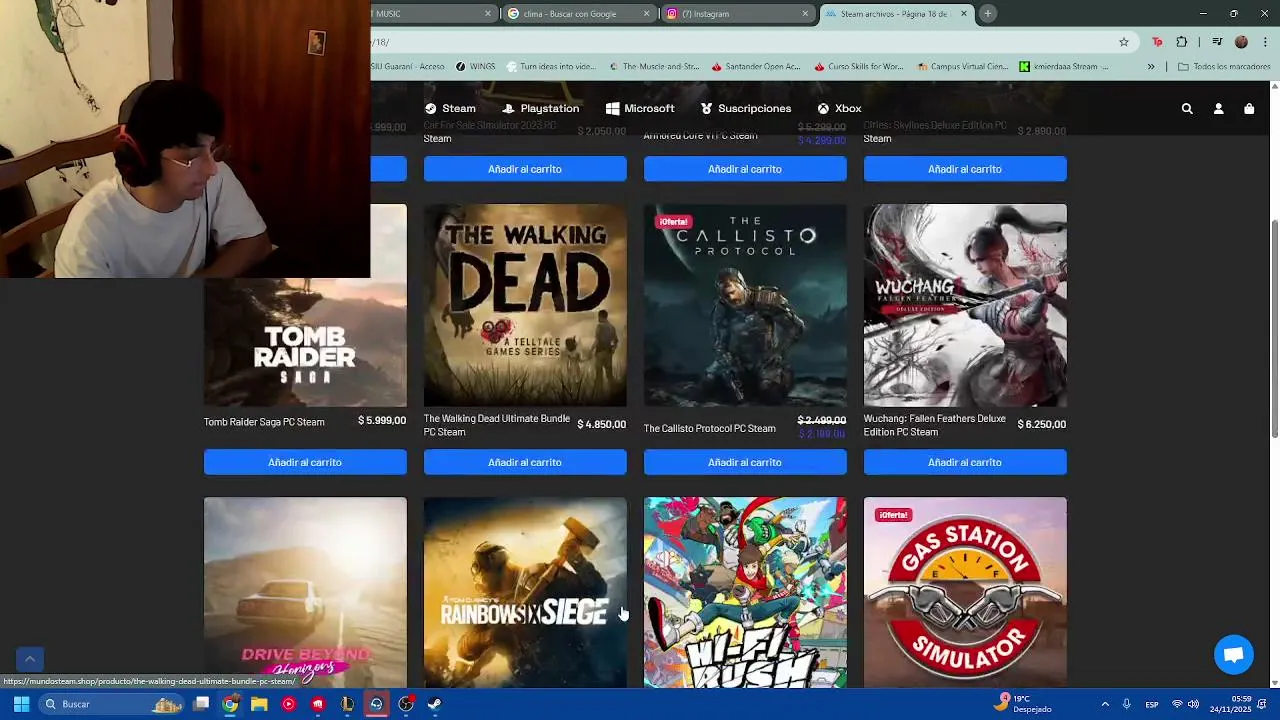Image resolution: width=1280 pixels, height=720 pixels.
Task: Open Wuchang Deluxe Edition PC Steam title link
Action: tap(935, 425)
